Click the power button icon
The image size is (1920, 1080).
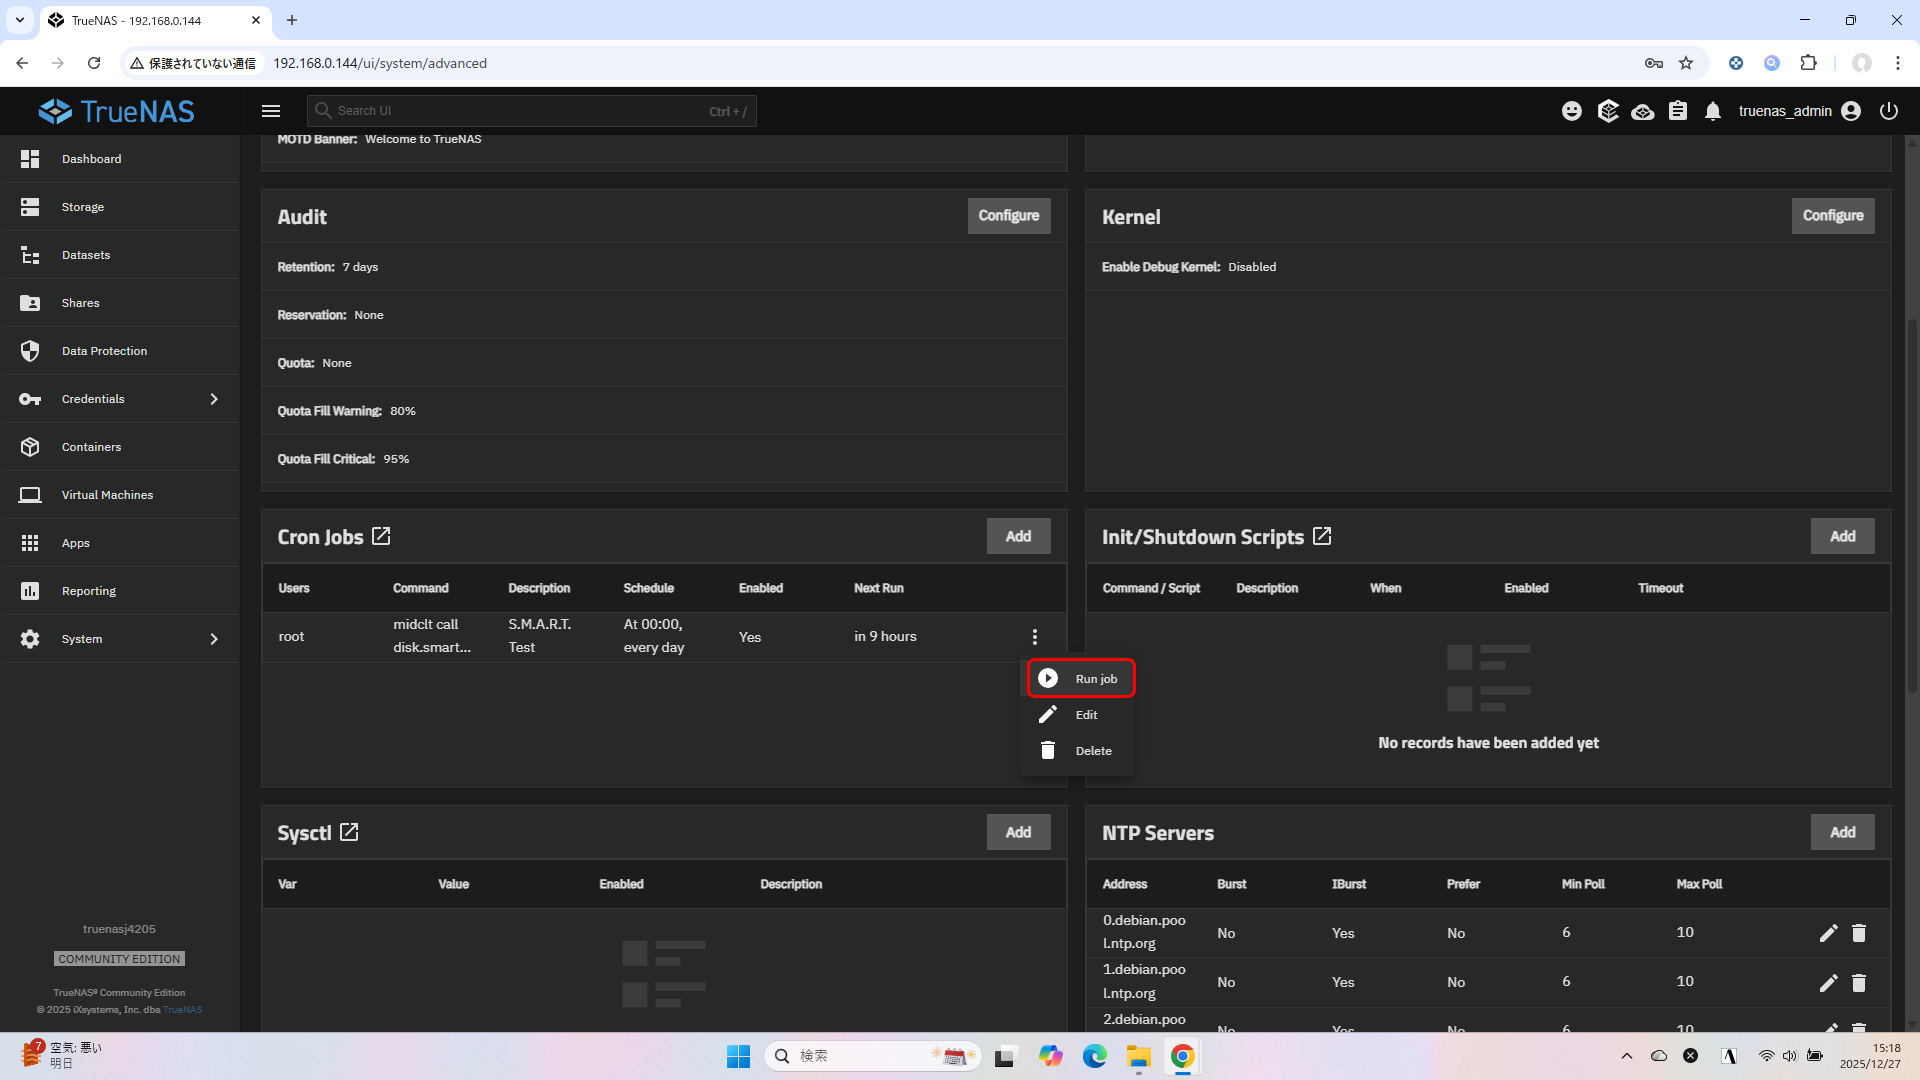tap(1888, 111)
